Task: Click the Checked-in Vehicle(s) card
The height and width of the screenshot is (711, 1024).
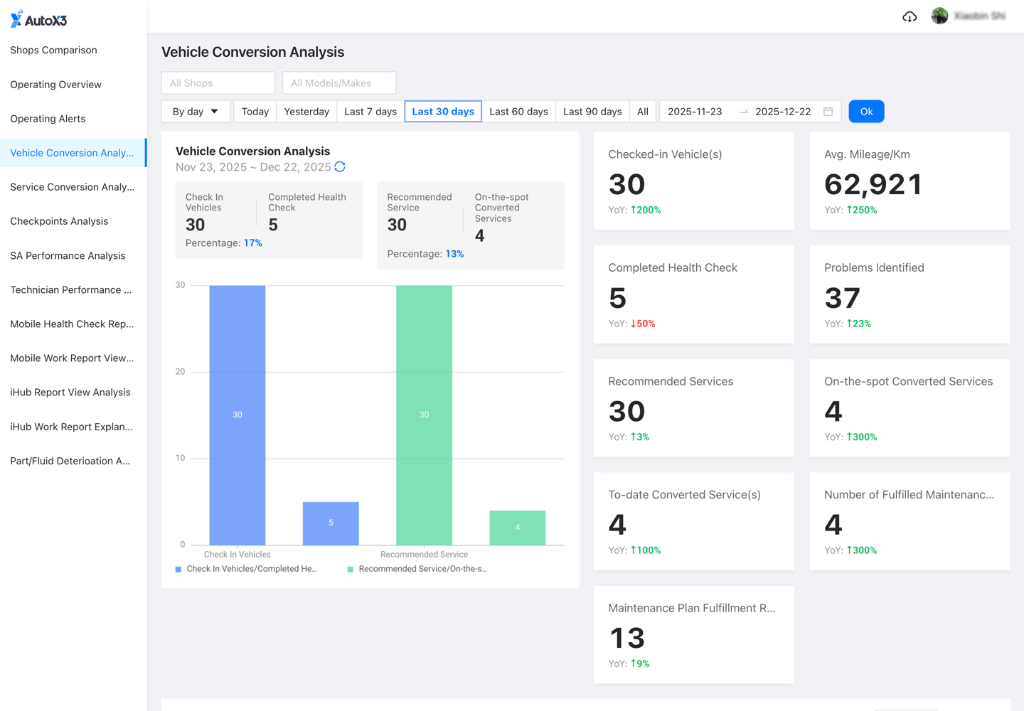Action: click(x=694, y=181)
